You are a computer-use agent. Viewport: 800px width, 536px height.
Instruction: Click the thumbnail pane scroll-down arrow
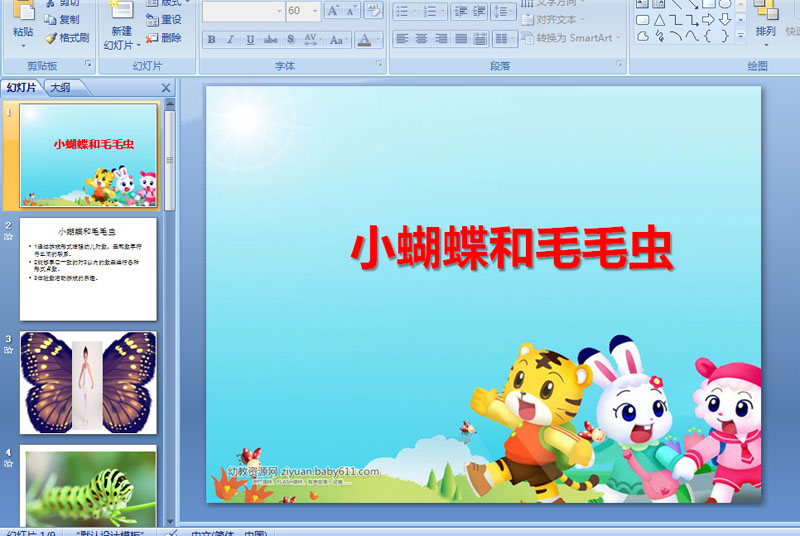tap(170, 522)
